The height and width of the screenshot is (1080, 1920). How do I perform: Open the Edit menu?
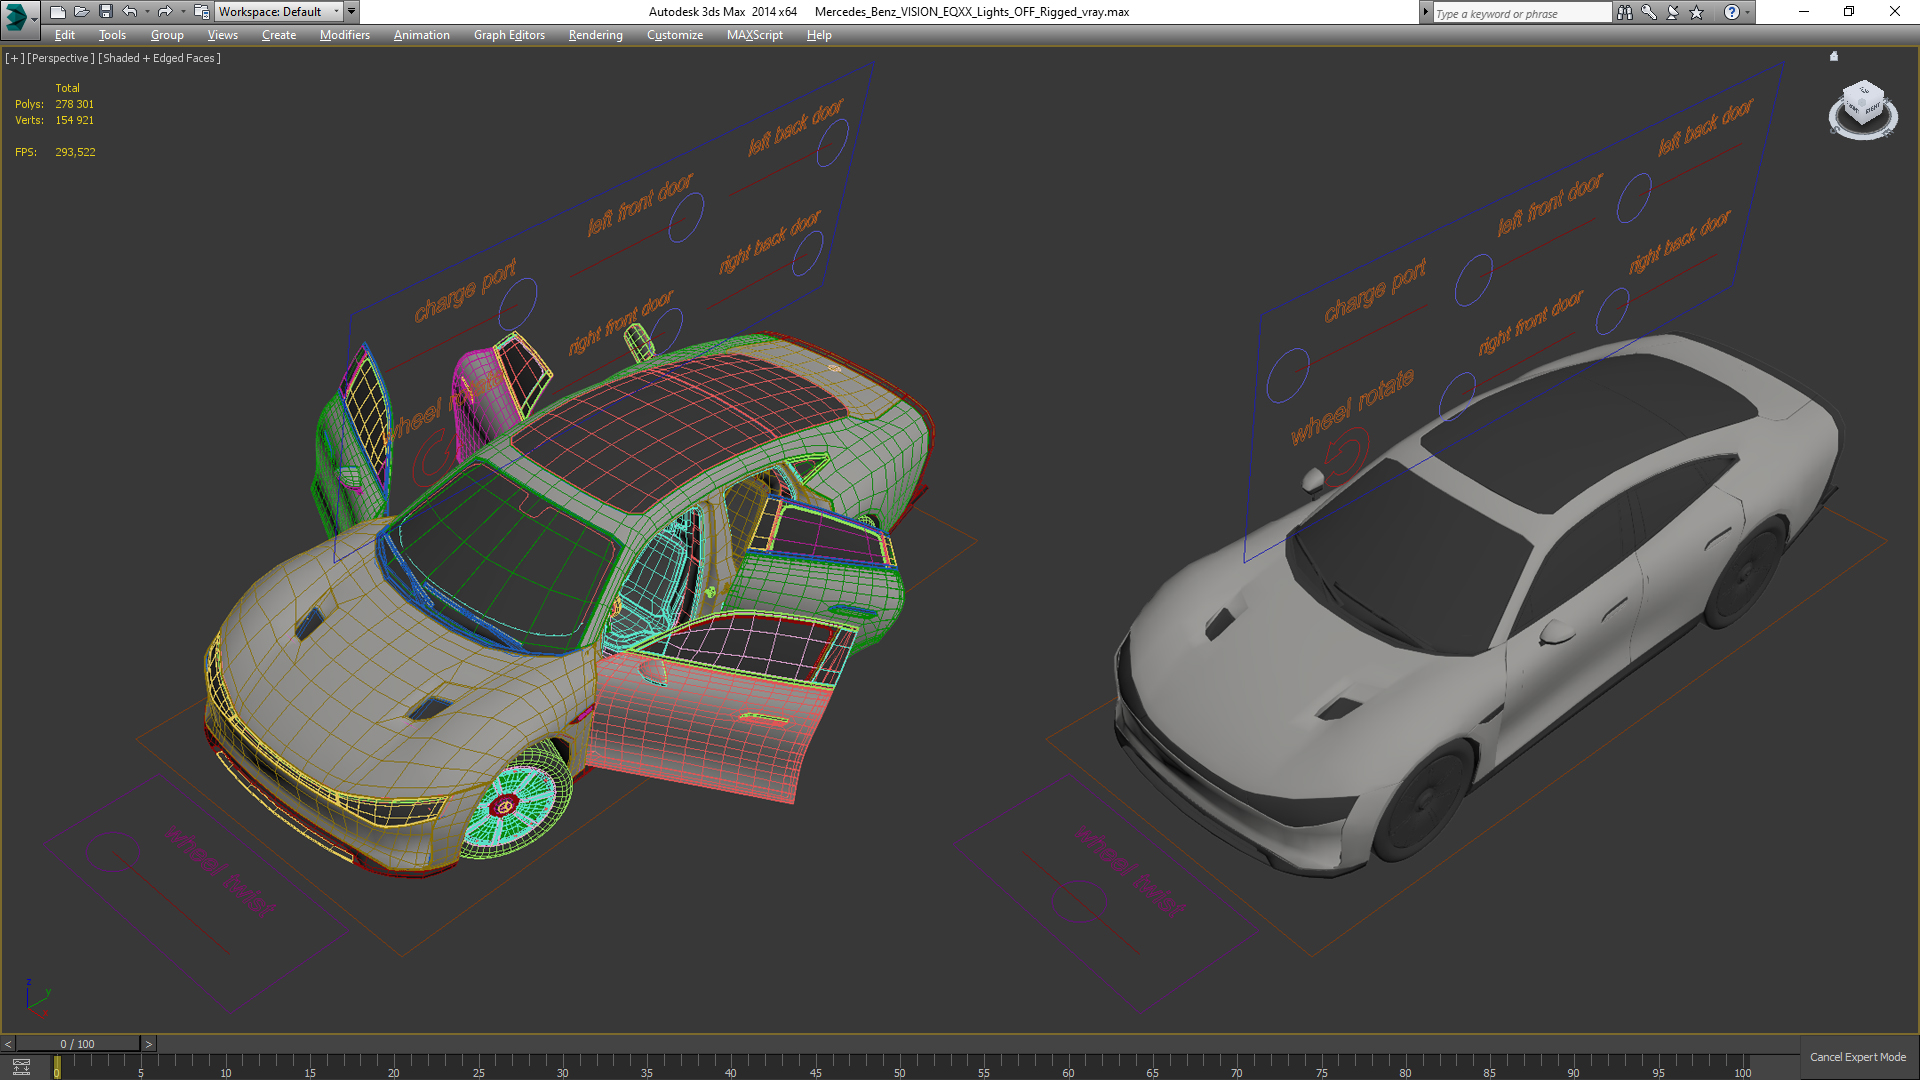click(x=65, y=35)
